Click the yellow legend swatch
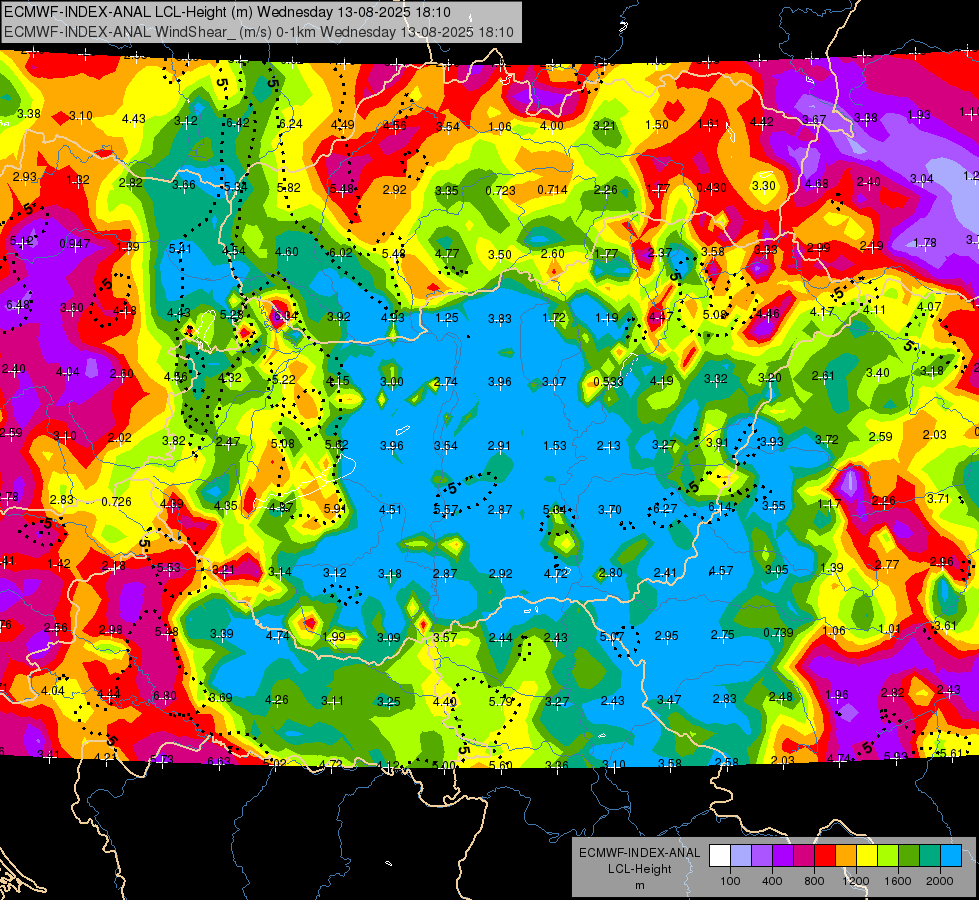This screenshot has width=979, height=900. (867, 855)
